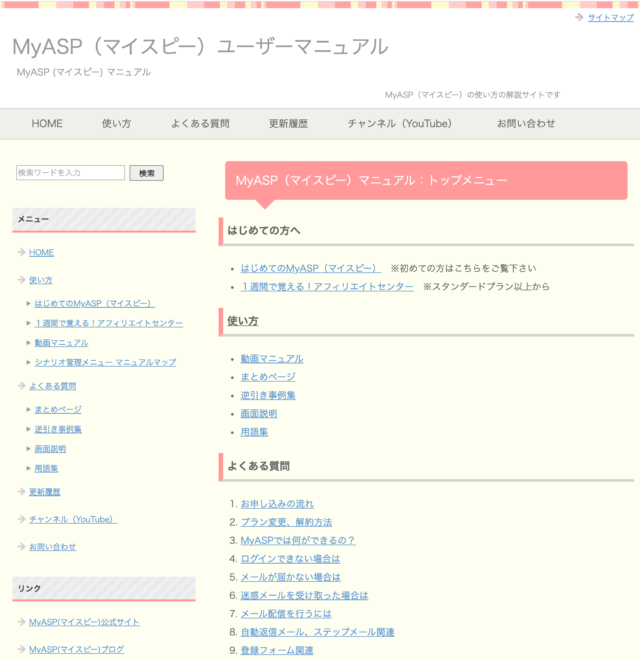The height and width of the screenshot is (659, 640).
Task: Open はじめてのMyASP(マイスピー) in main content
Action: point(311,268)
